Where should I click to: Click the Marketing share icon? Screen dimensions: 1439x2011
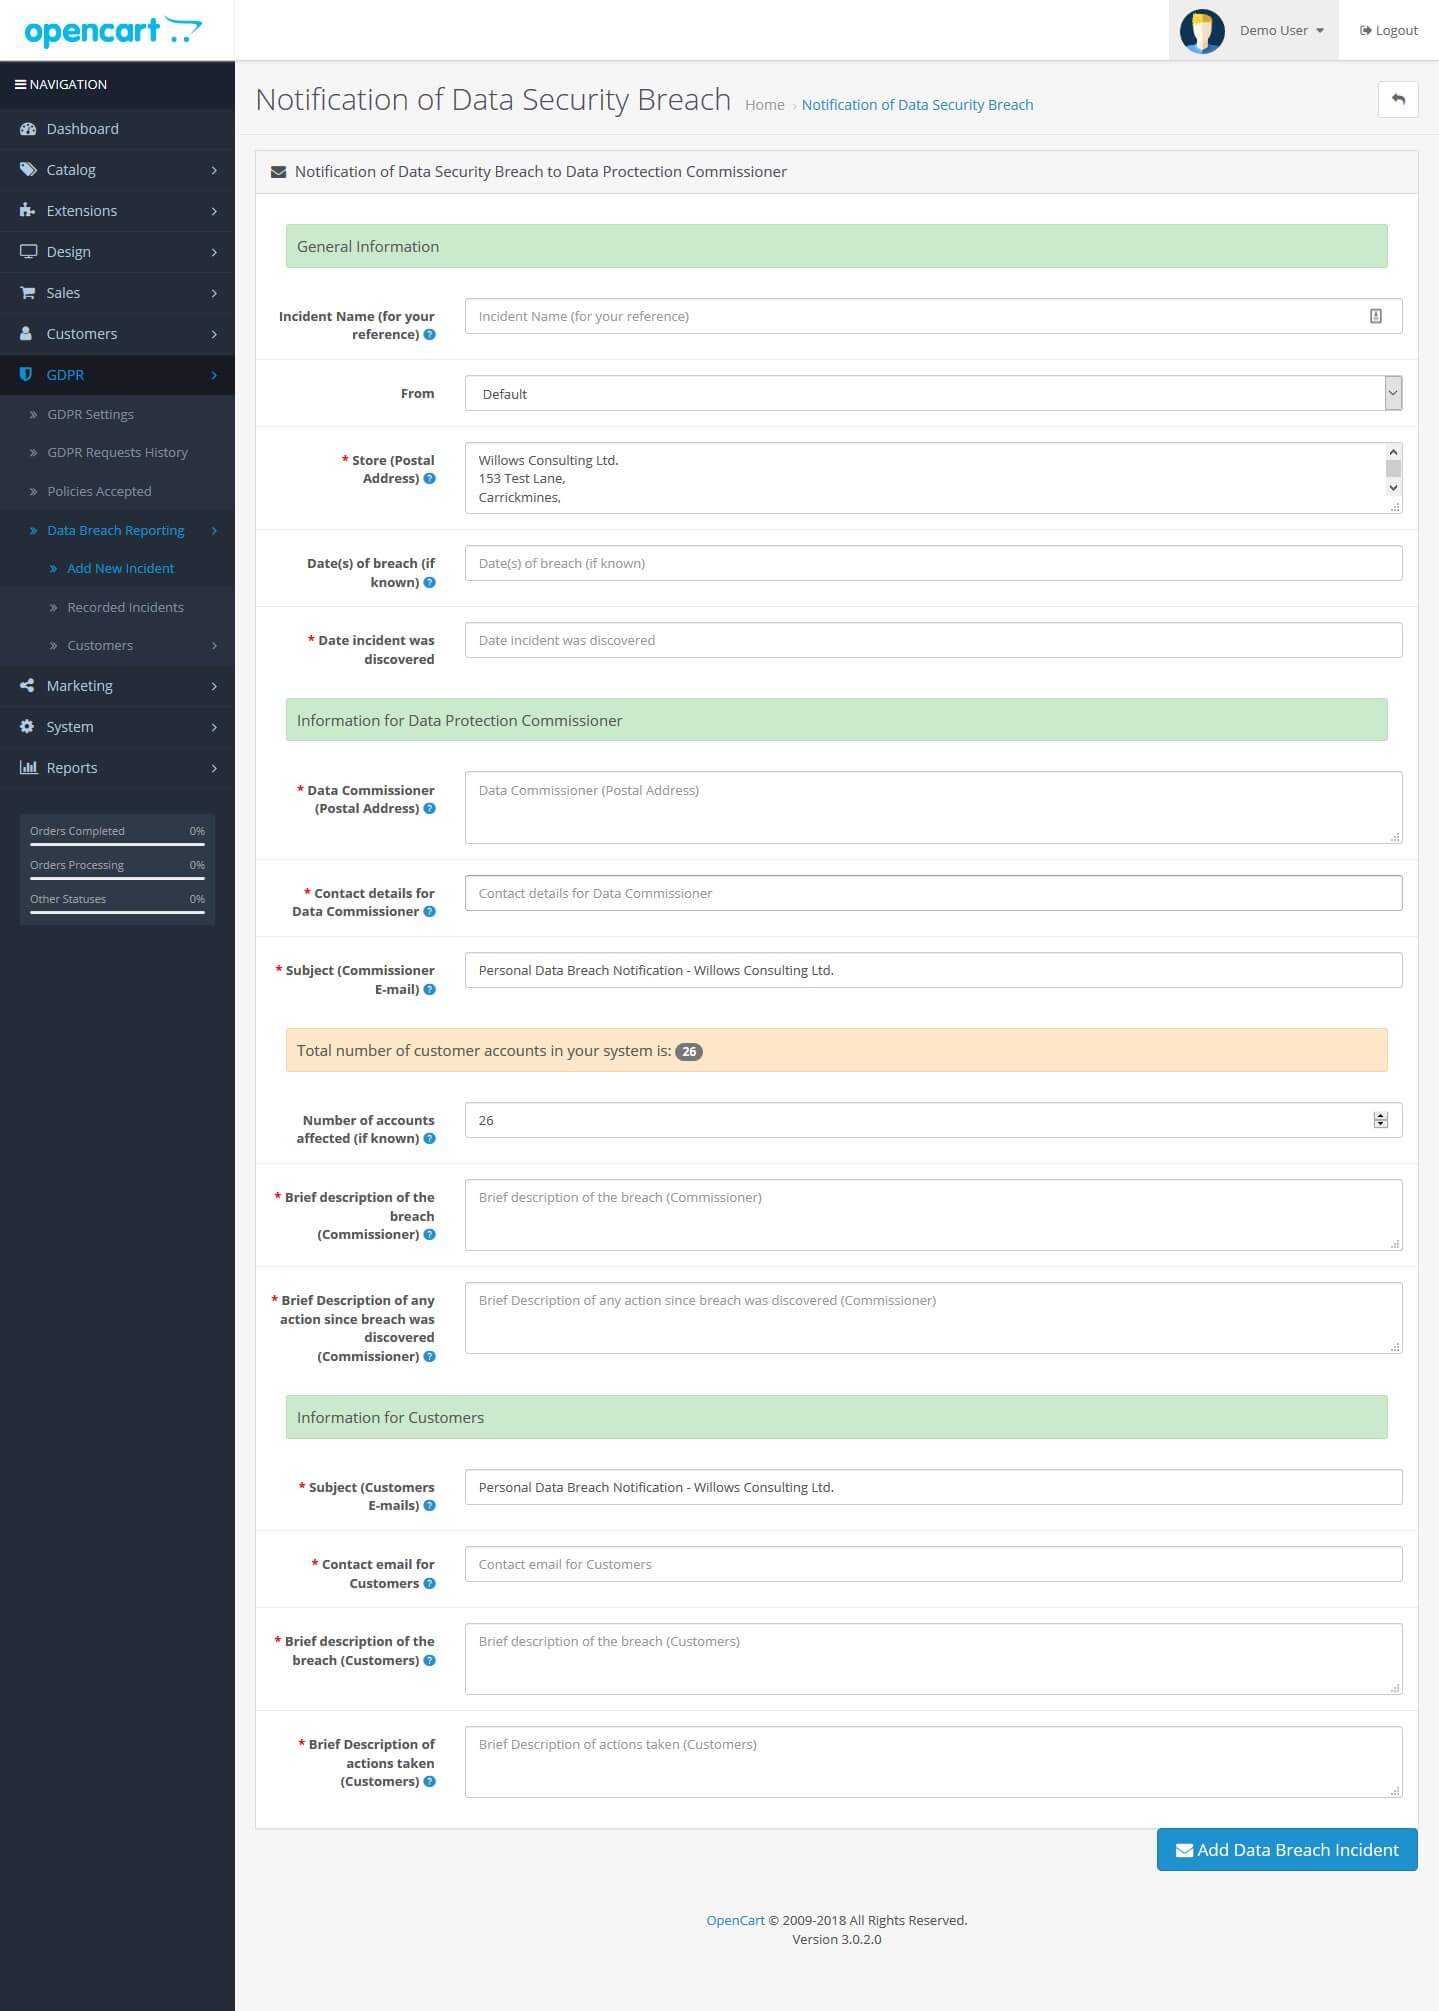(x=28, y=686)
